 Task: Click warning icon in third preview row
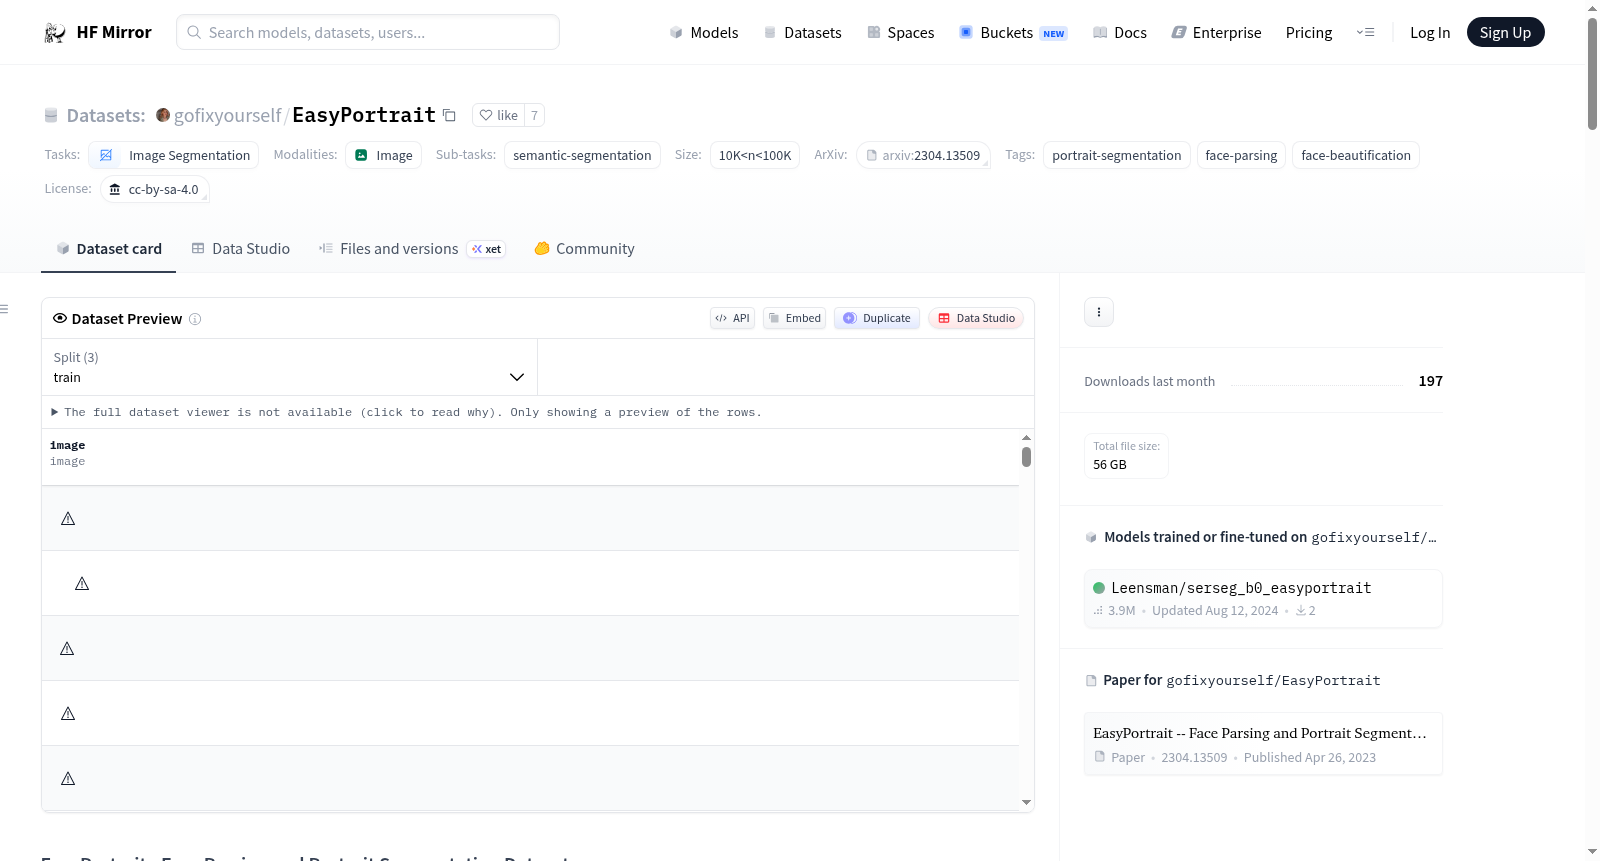point(67,649)
